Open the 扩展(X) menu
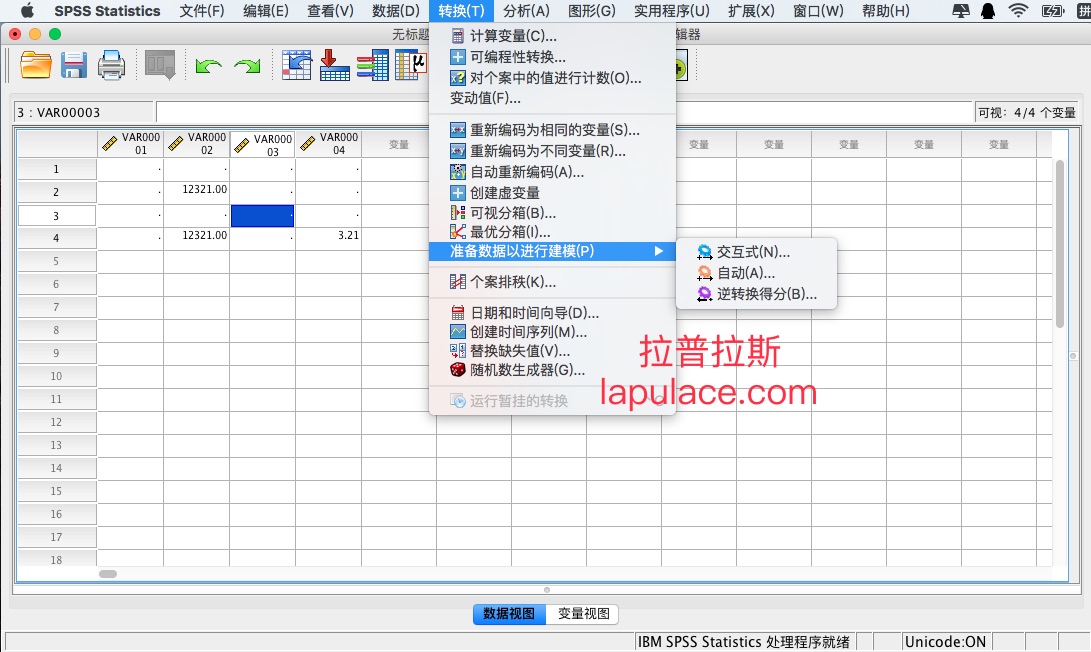1091x652 pixels. (x=751, y=11)
